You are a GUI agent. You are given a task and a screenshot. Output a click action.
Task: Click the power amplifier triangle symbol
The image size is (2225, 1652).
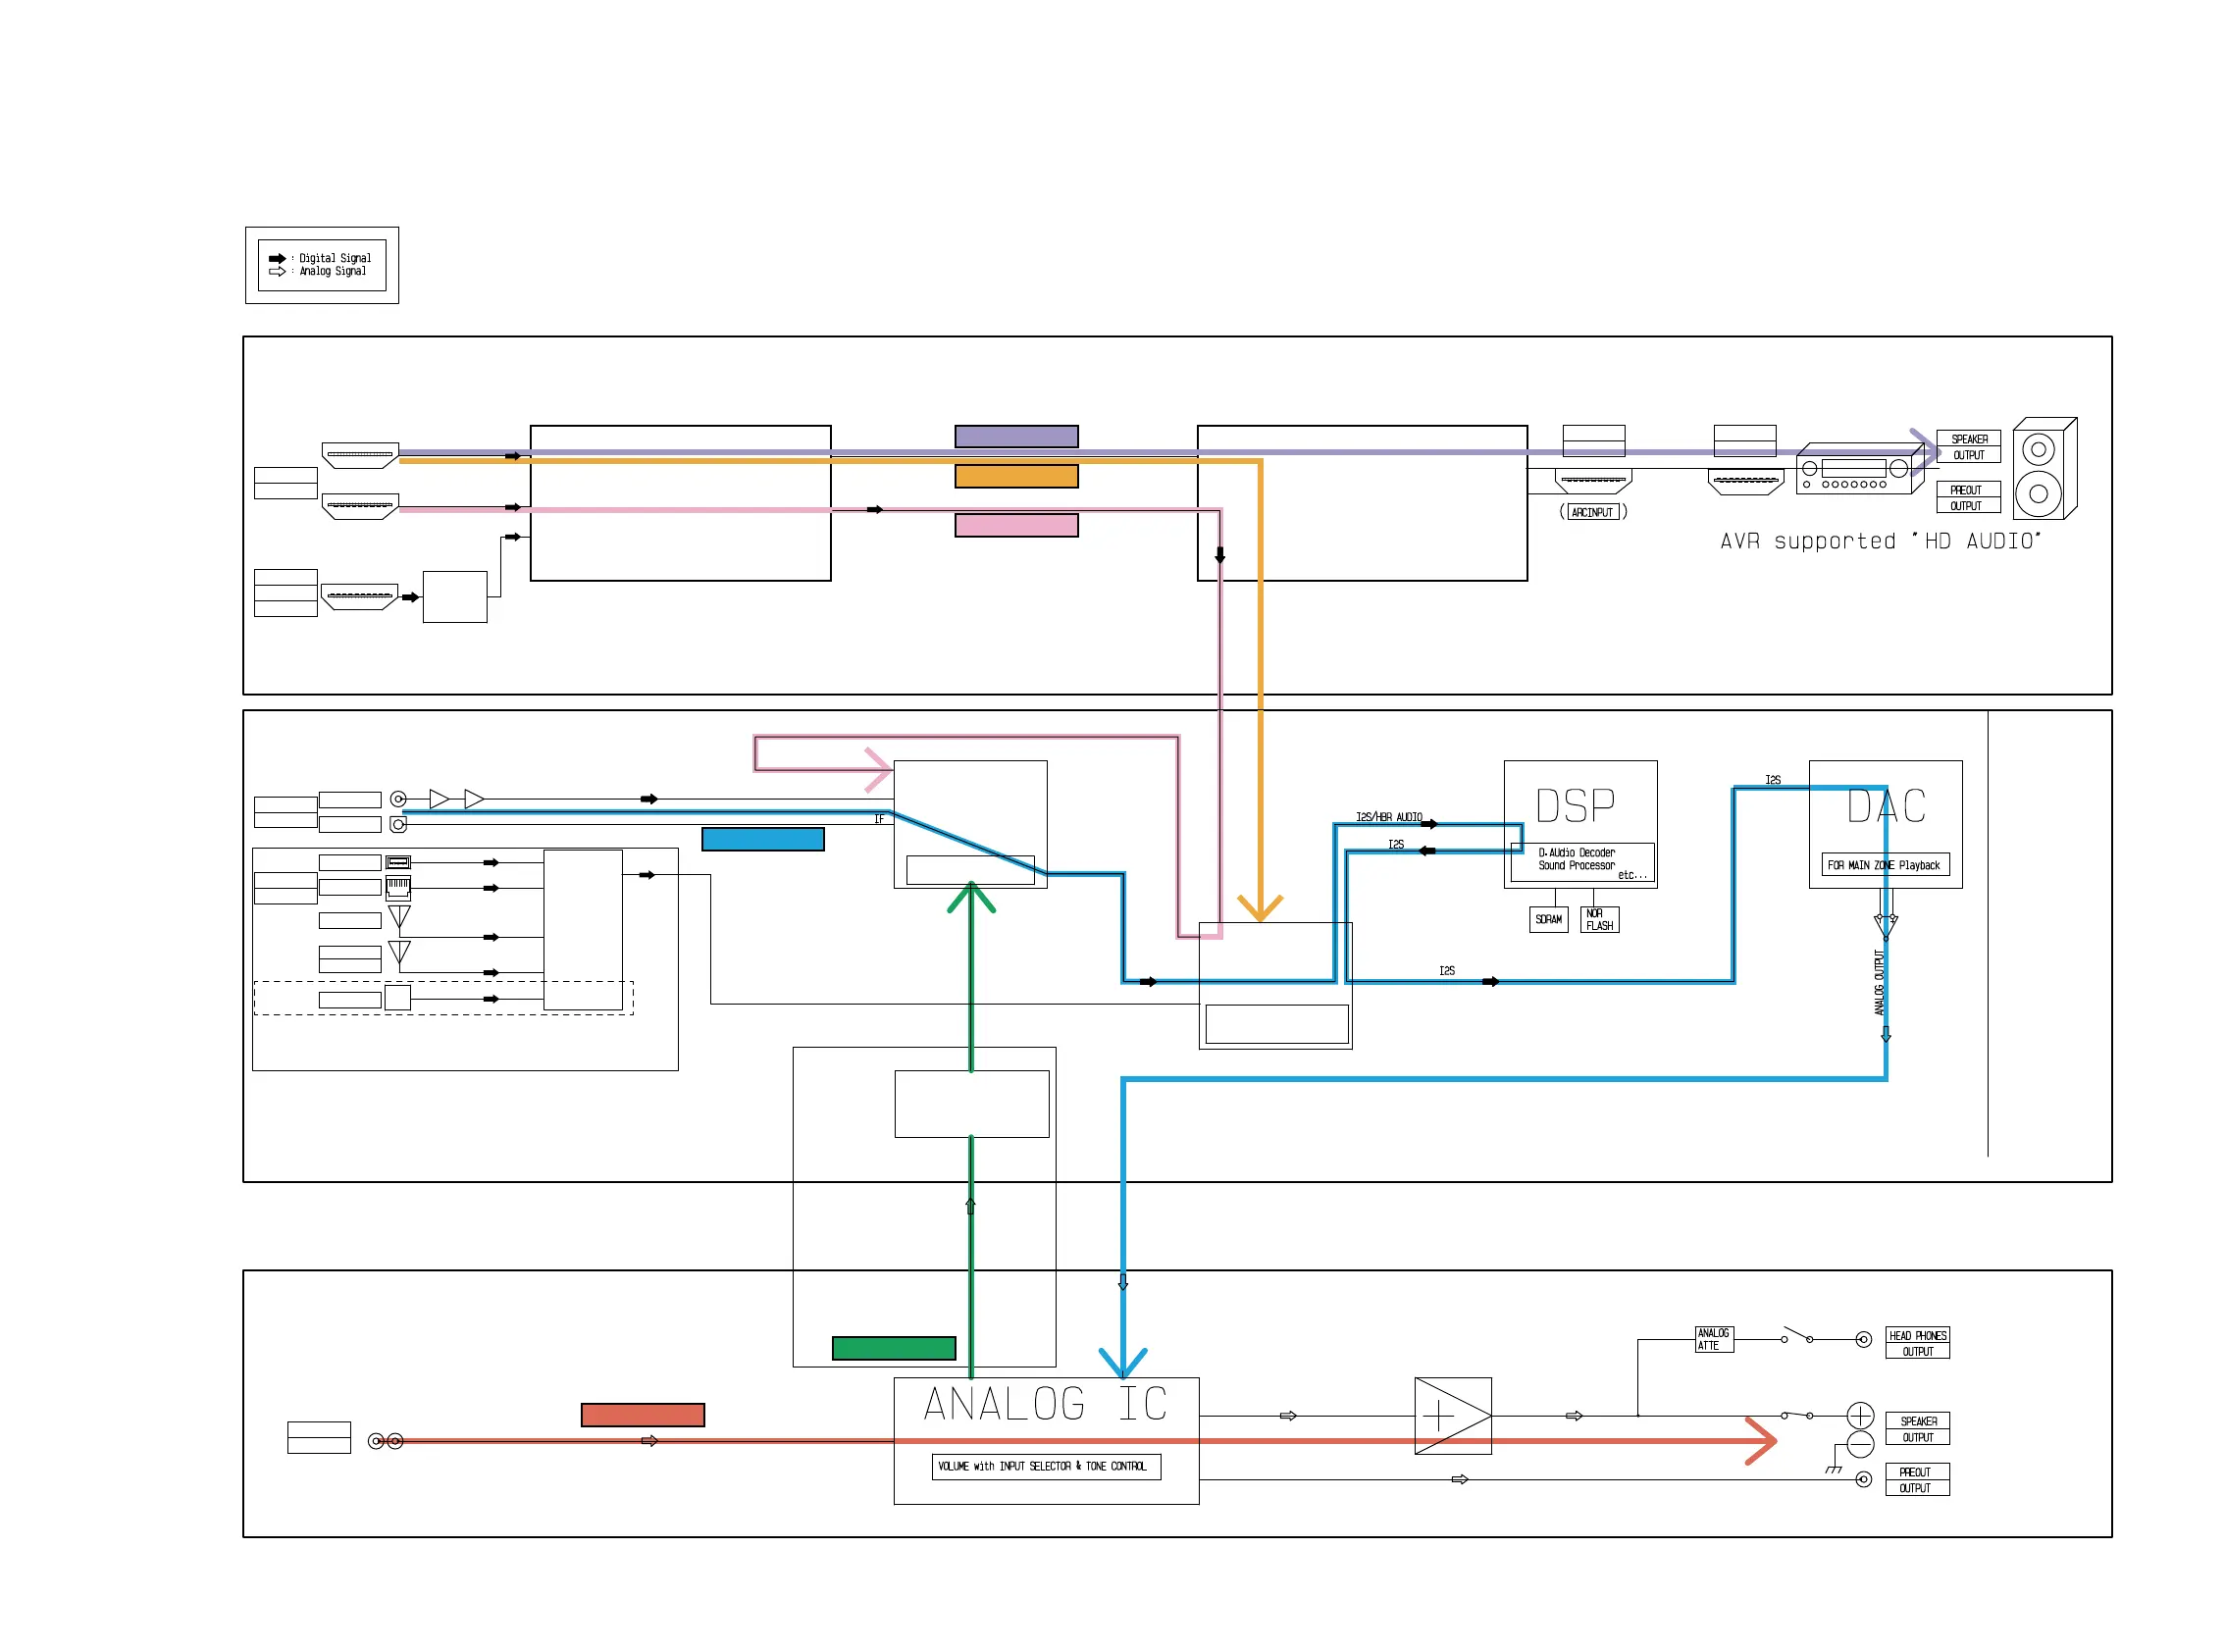point(1451,1416)
